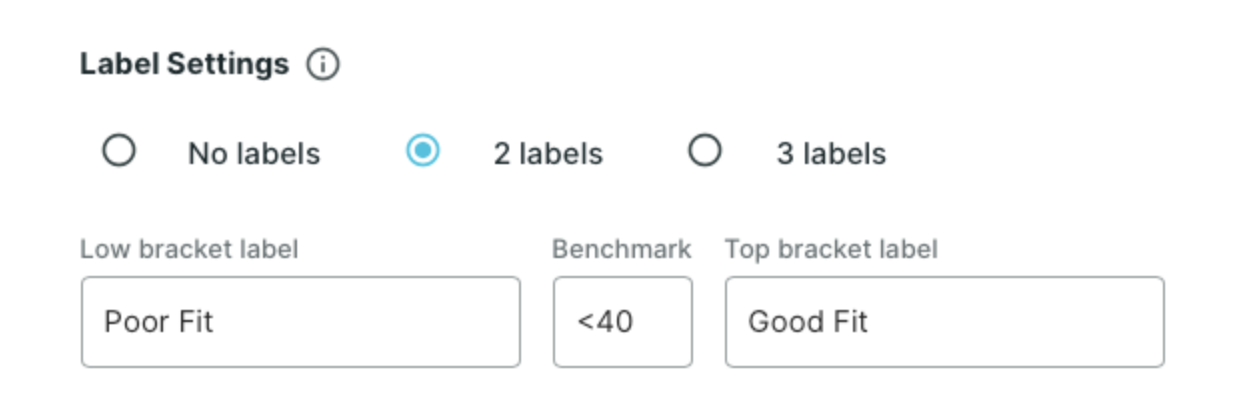Click the "Low bracket label" caption
The height and width of the screenshot is (410, 1252).
(189, 249)
